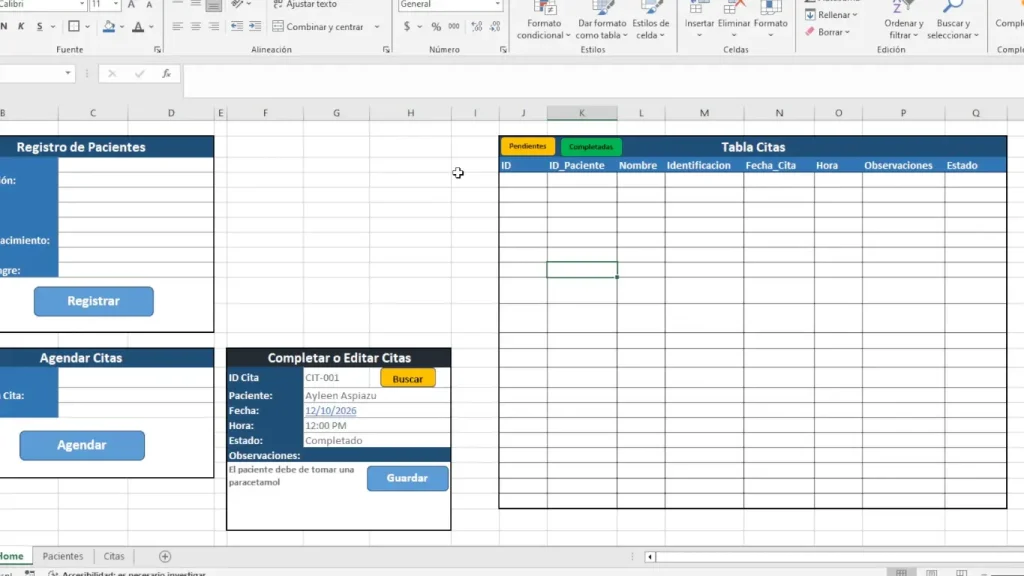Open Fuente dialog launcher

pos(157,50)
